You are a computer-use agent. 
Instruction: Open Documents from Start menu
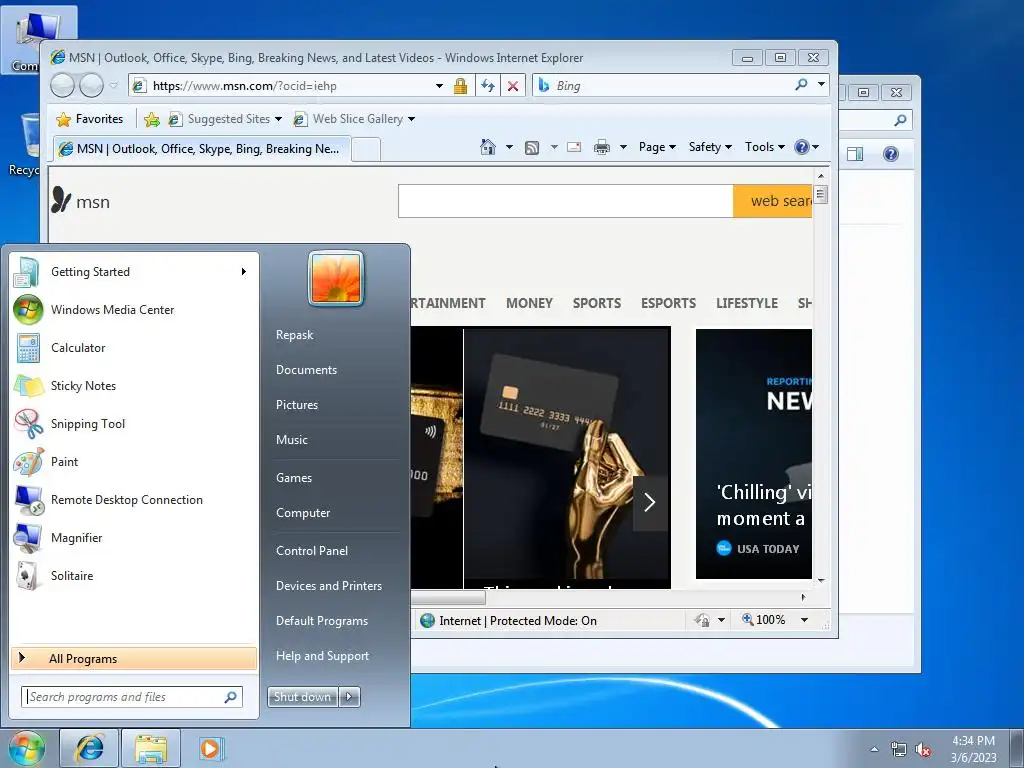(x=306, y=370)
